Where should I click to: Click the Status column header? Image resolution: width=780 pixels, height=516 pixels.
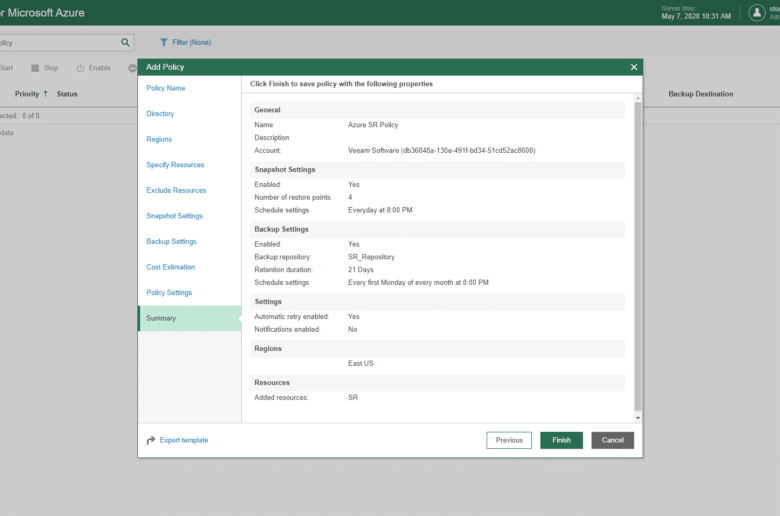tap(67, 94)
